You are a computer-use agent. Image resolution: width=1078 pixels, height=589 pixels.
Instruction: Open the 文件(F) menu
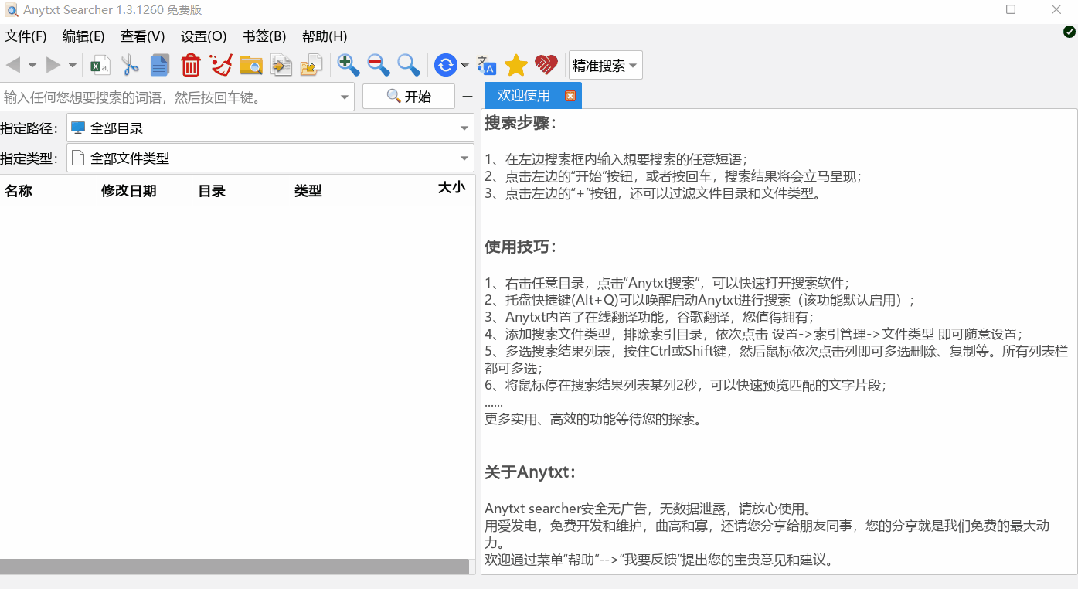coord(25,36)
